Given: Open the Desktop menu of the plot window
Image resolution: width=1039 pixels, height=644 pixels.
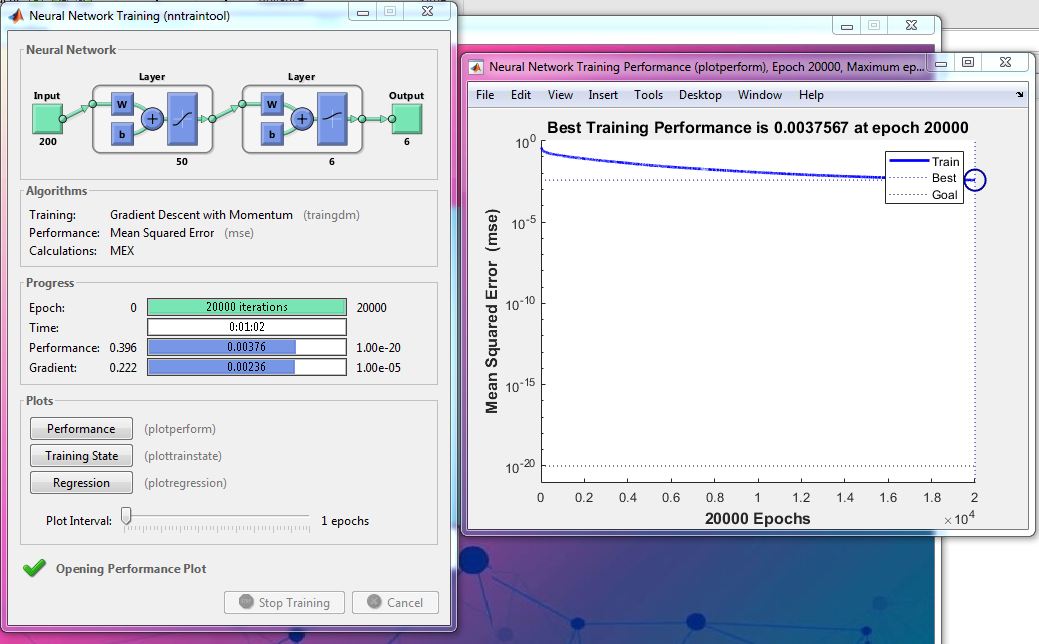Looking at the screenshot, I should pos(700,95).
